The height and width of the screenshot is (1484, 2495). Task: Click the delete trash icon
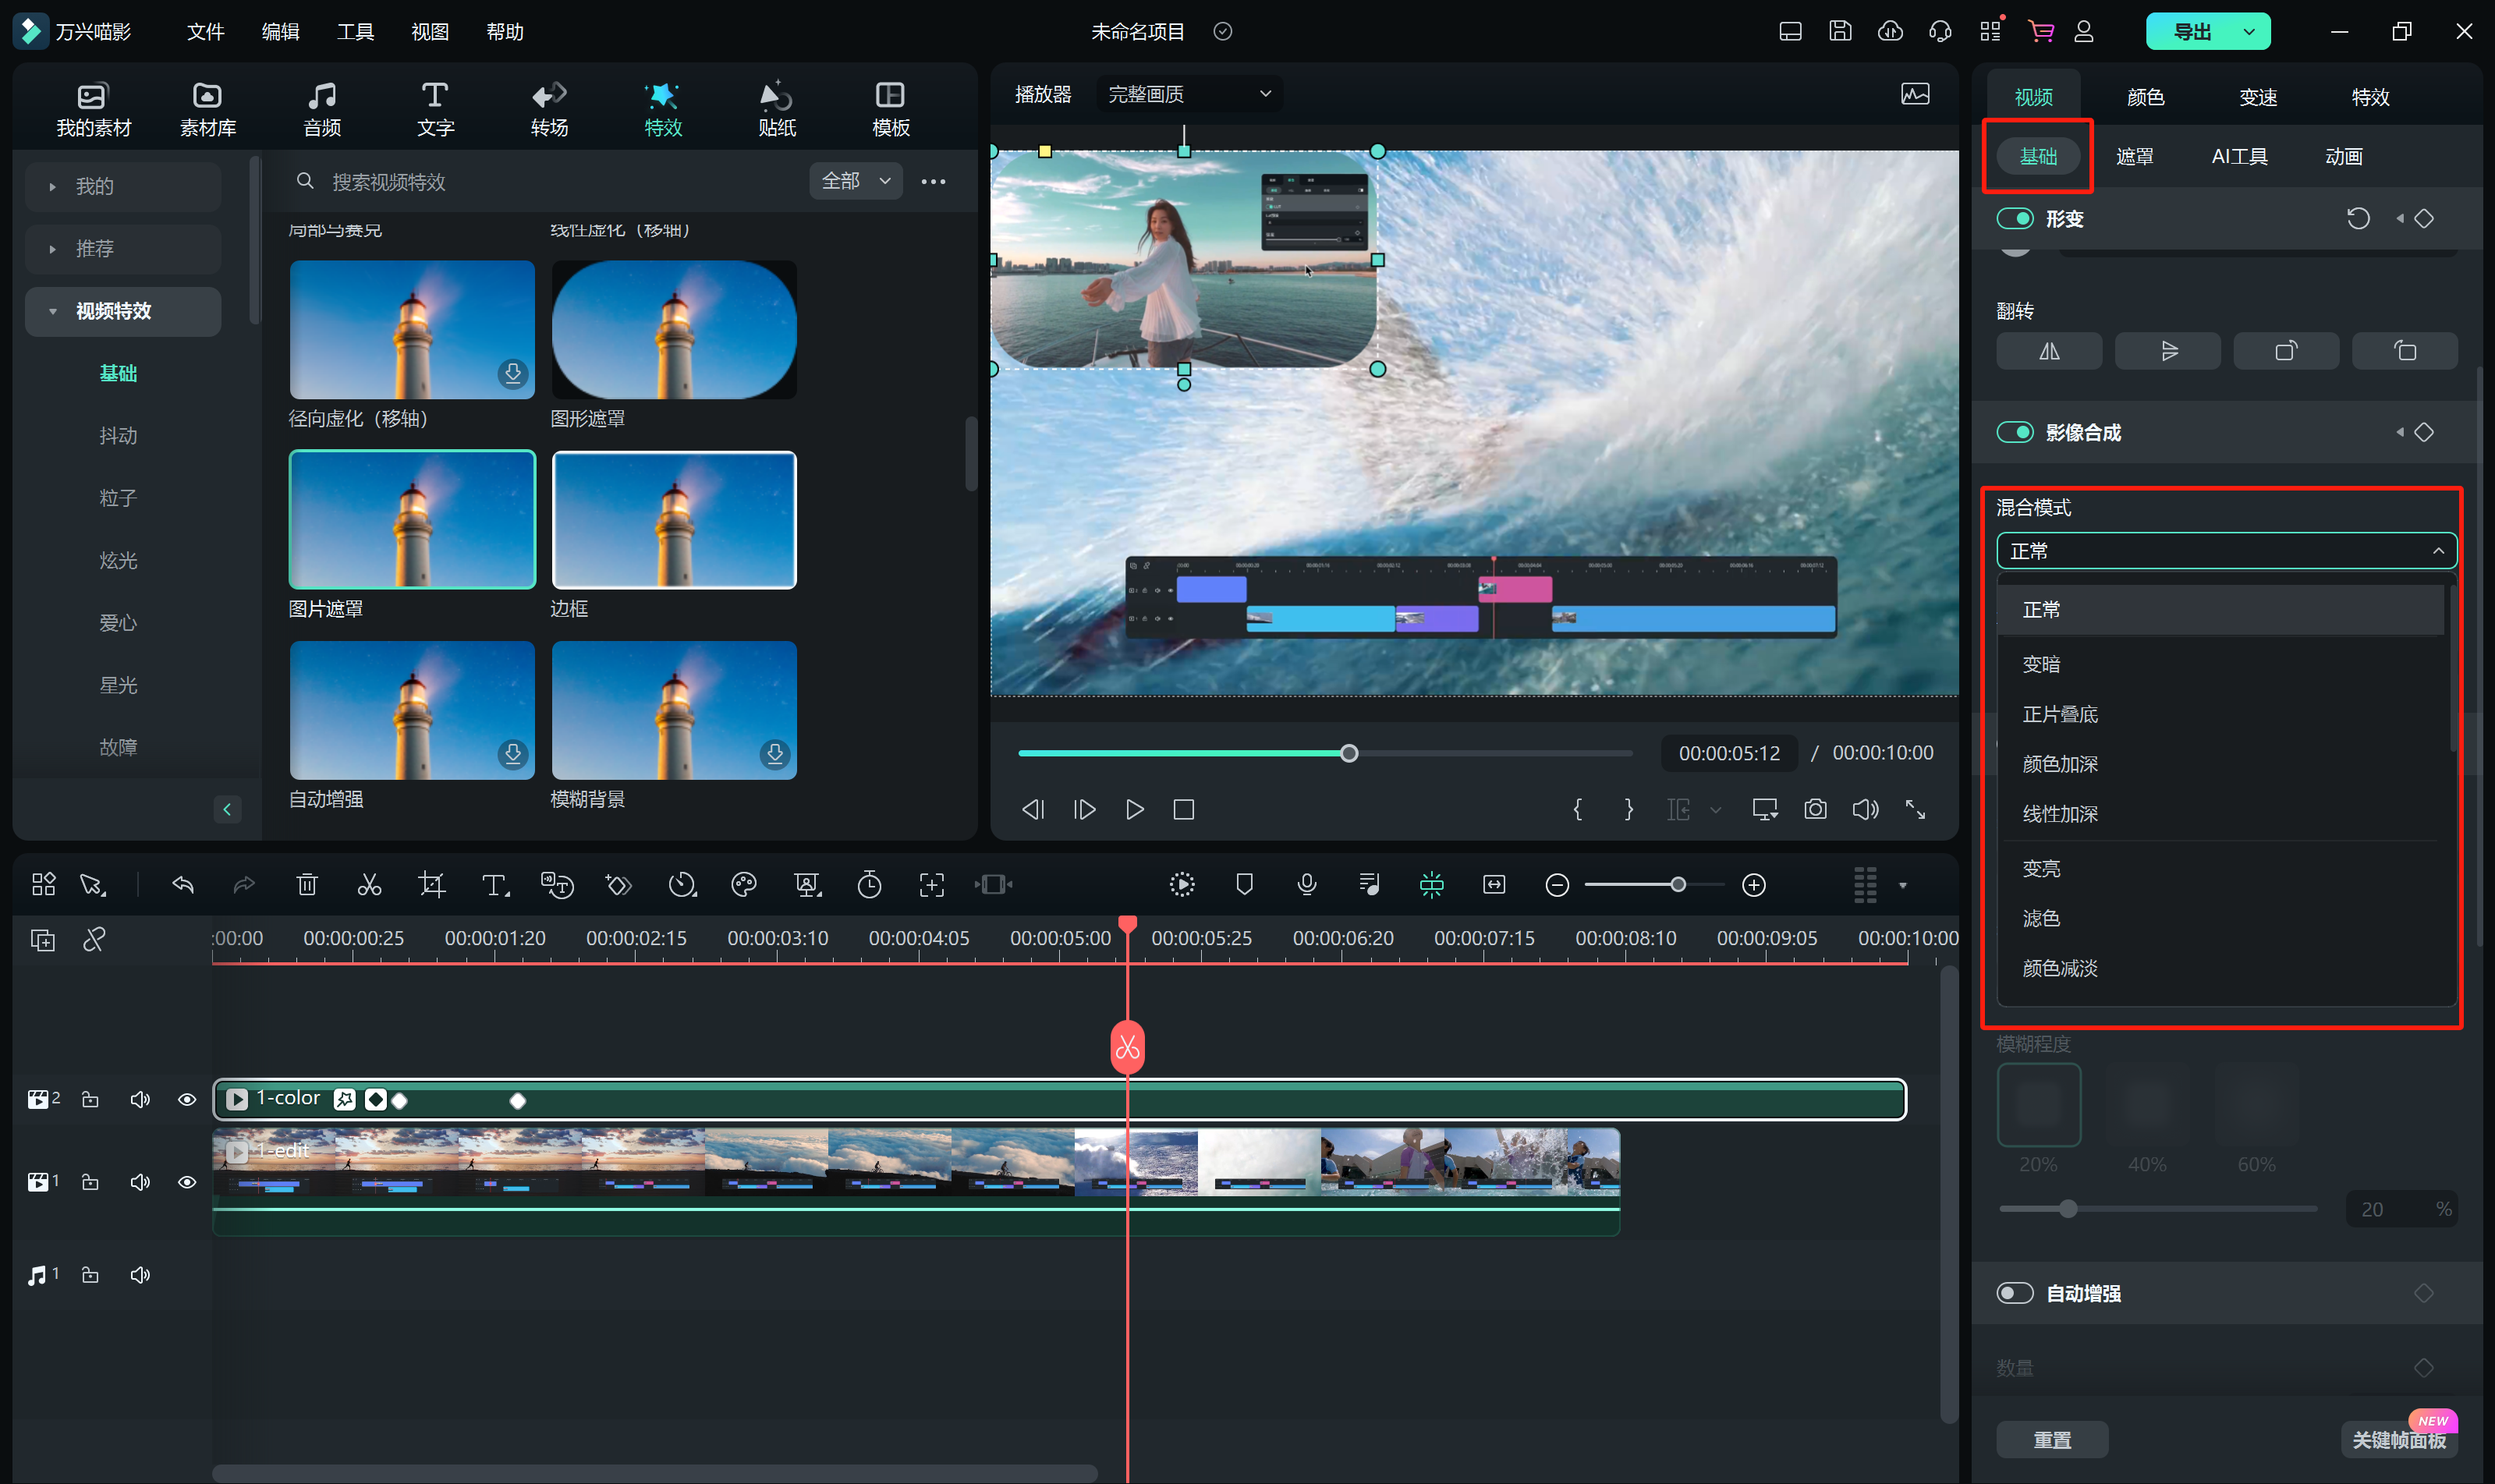point(307,885)
